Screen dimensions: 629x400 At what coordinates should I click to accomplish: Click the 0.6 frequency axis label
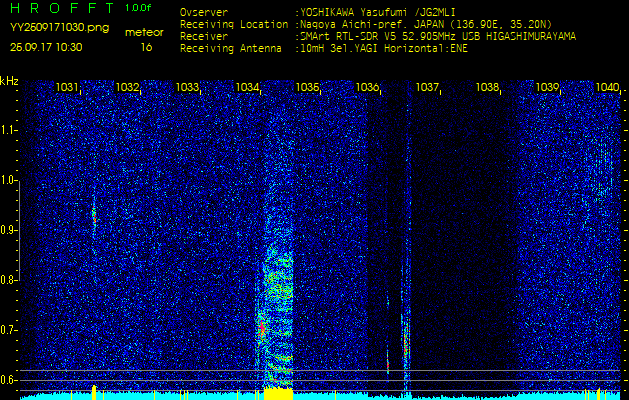7,380
